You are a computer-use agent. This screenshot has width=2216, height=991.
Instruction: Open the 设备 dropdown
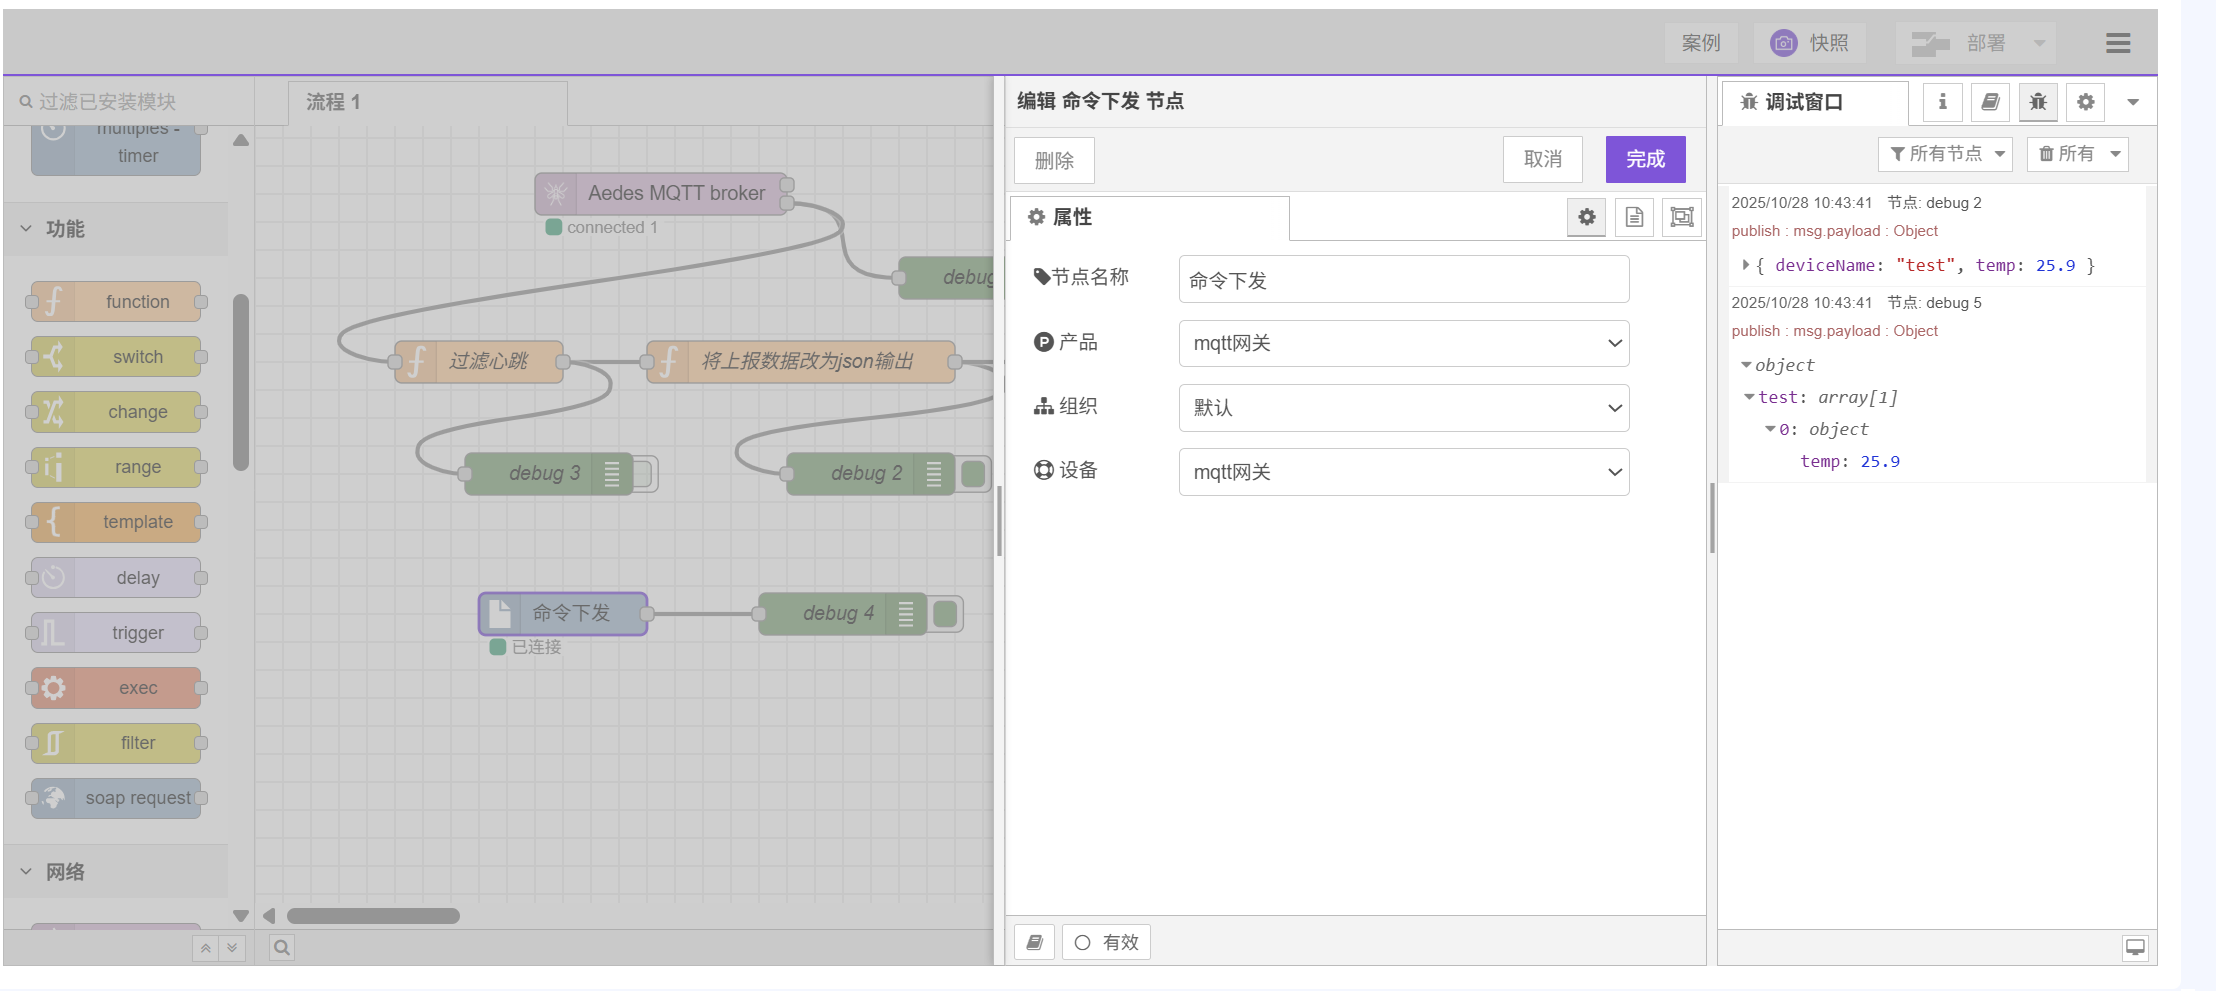coord(1403,472)
